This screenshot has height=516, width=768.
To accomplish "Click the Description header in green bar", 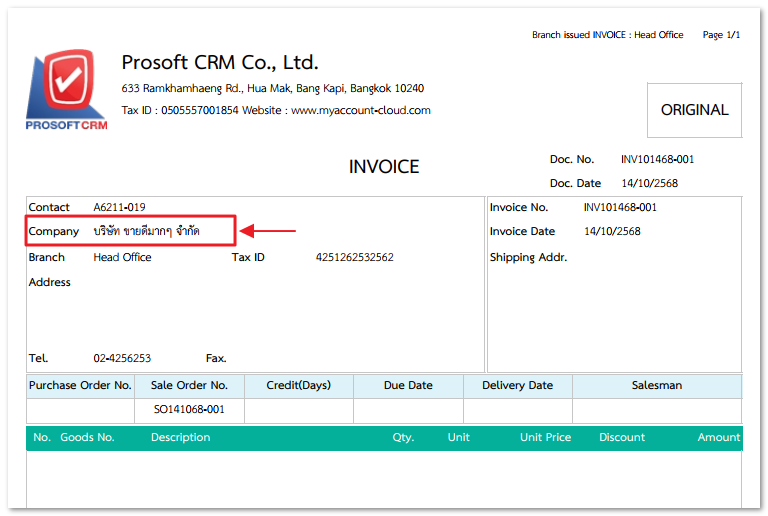I will click(x=180, y=437).
